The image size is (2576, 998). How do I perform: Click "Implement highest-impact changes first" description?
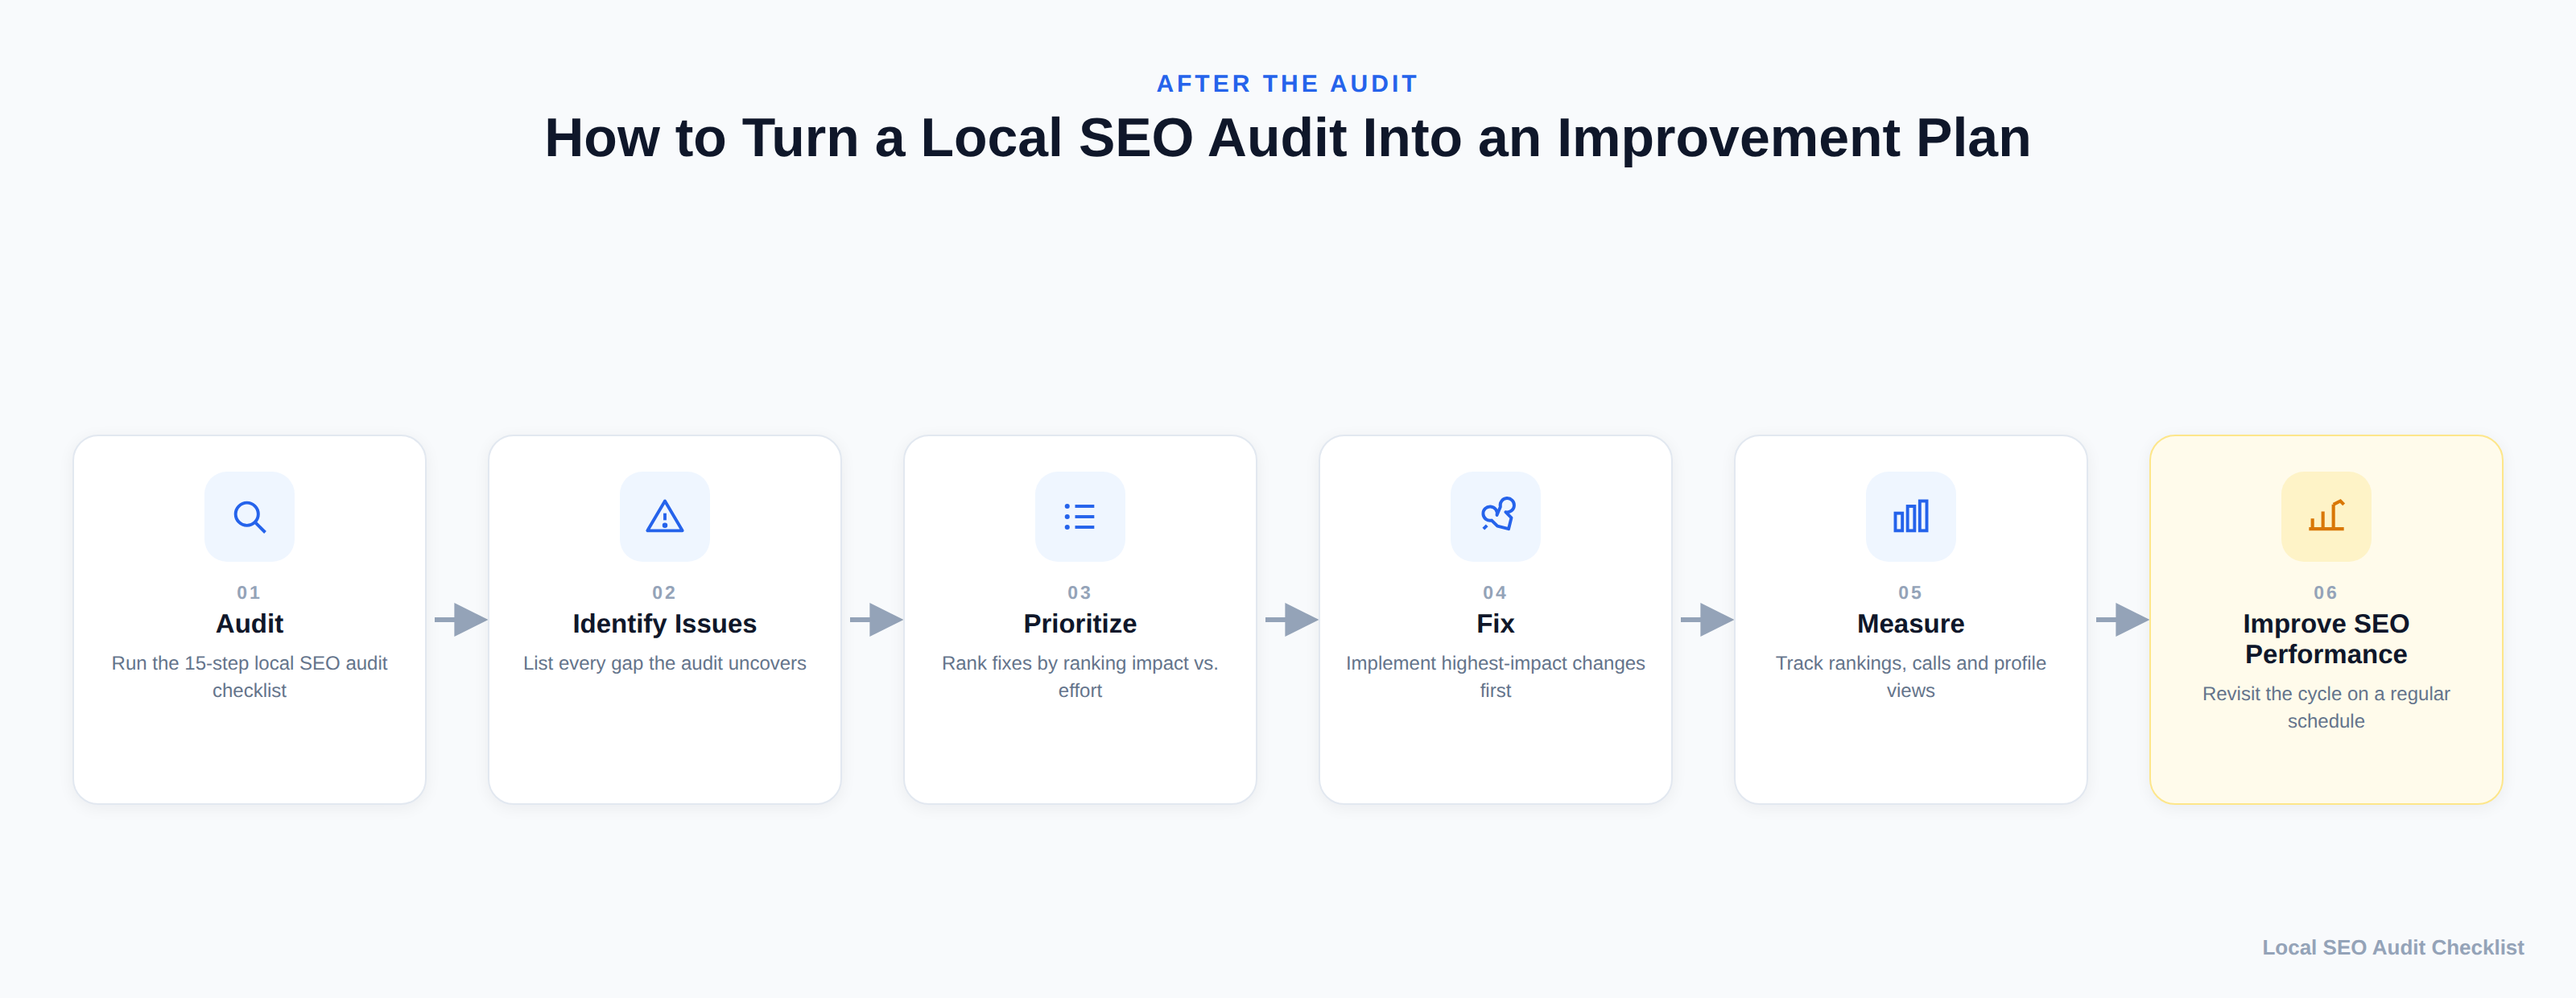point(1495,676)
